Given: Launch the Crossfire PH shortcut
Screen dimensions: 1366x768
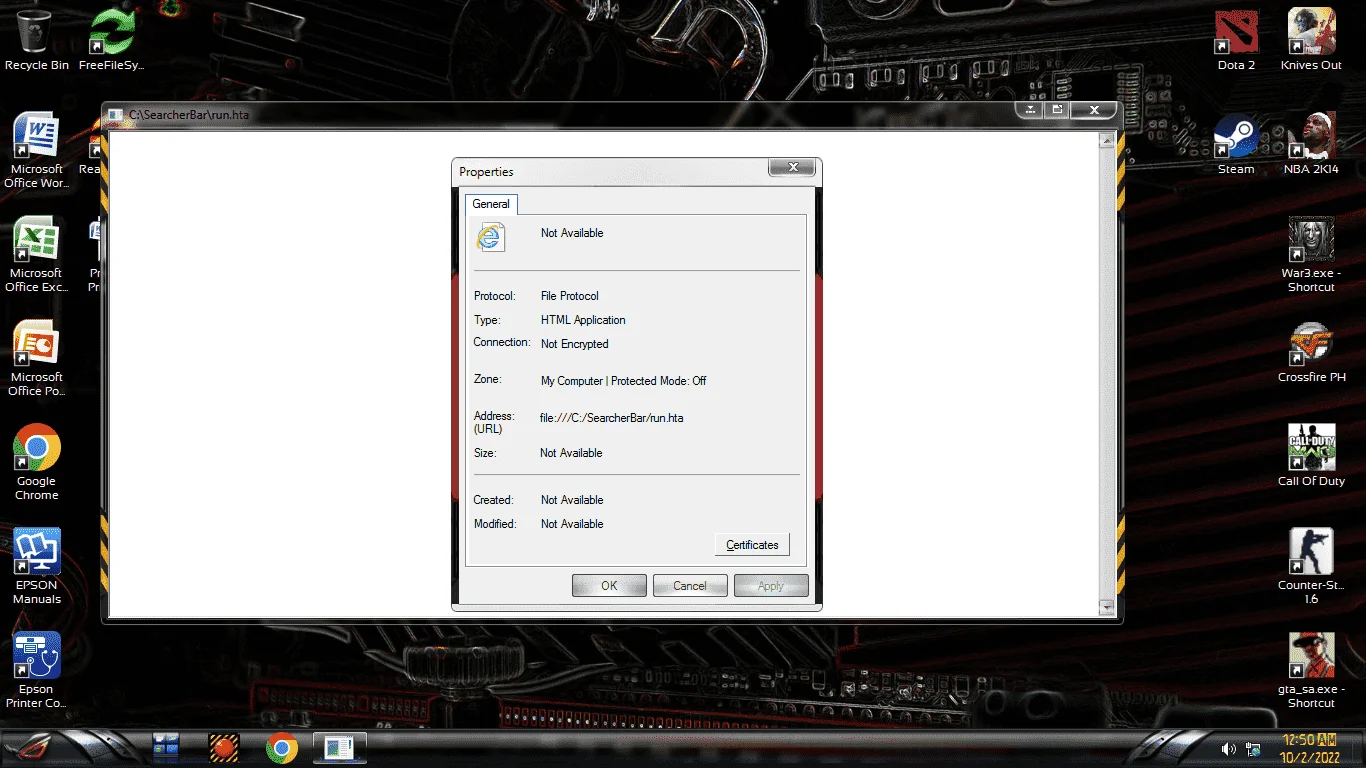Looking at the screenshot, I should pyautogui.click(x=1311, y=352).
